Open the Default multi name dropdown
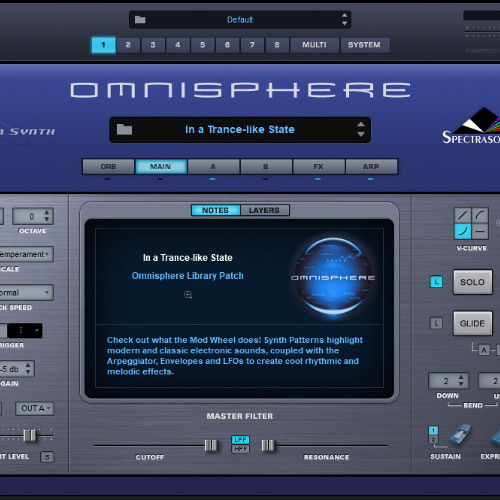Viewport: 500px width, 500px height. click(x=240, y=20)
